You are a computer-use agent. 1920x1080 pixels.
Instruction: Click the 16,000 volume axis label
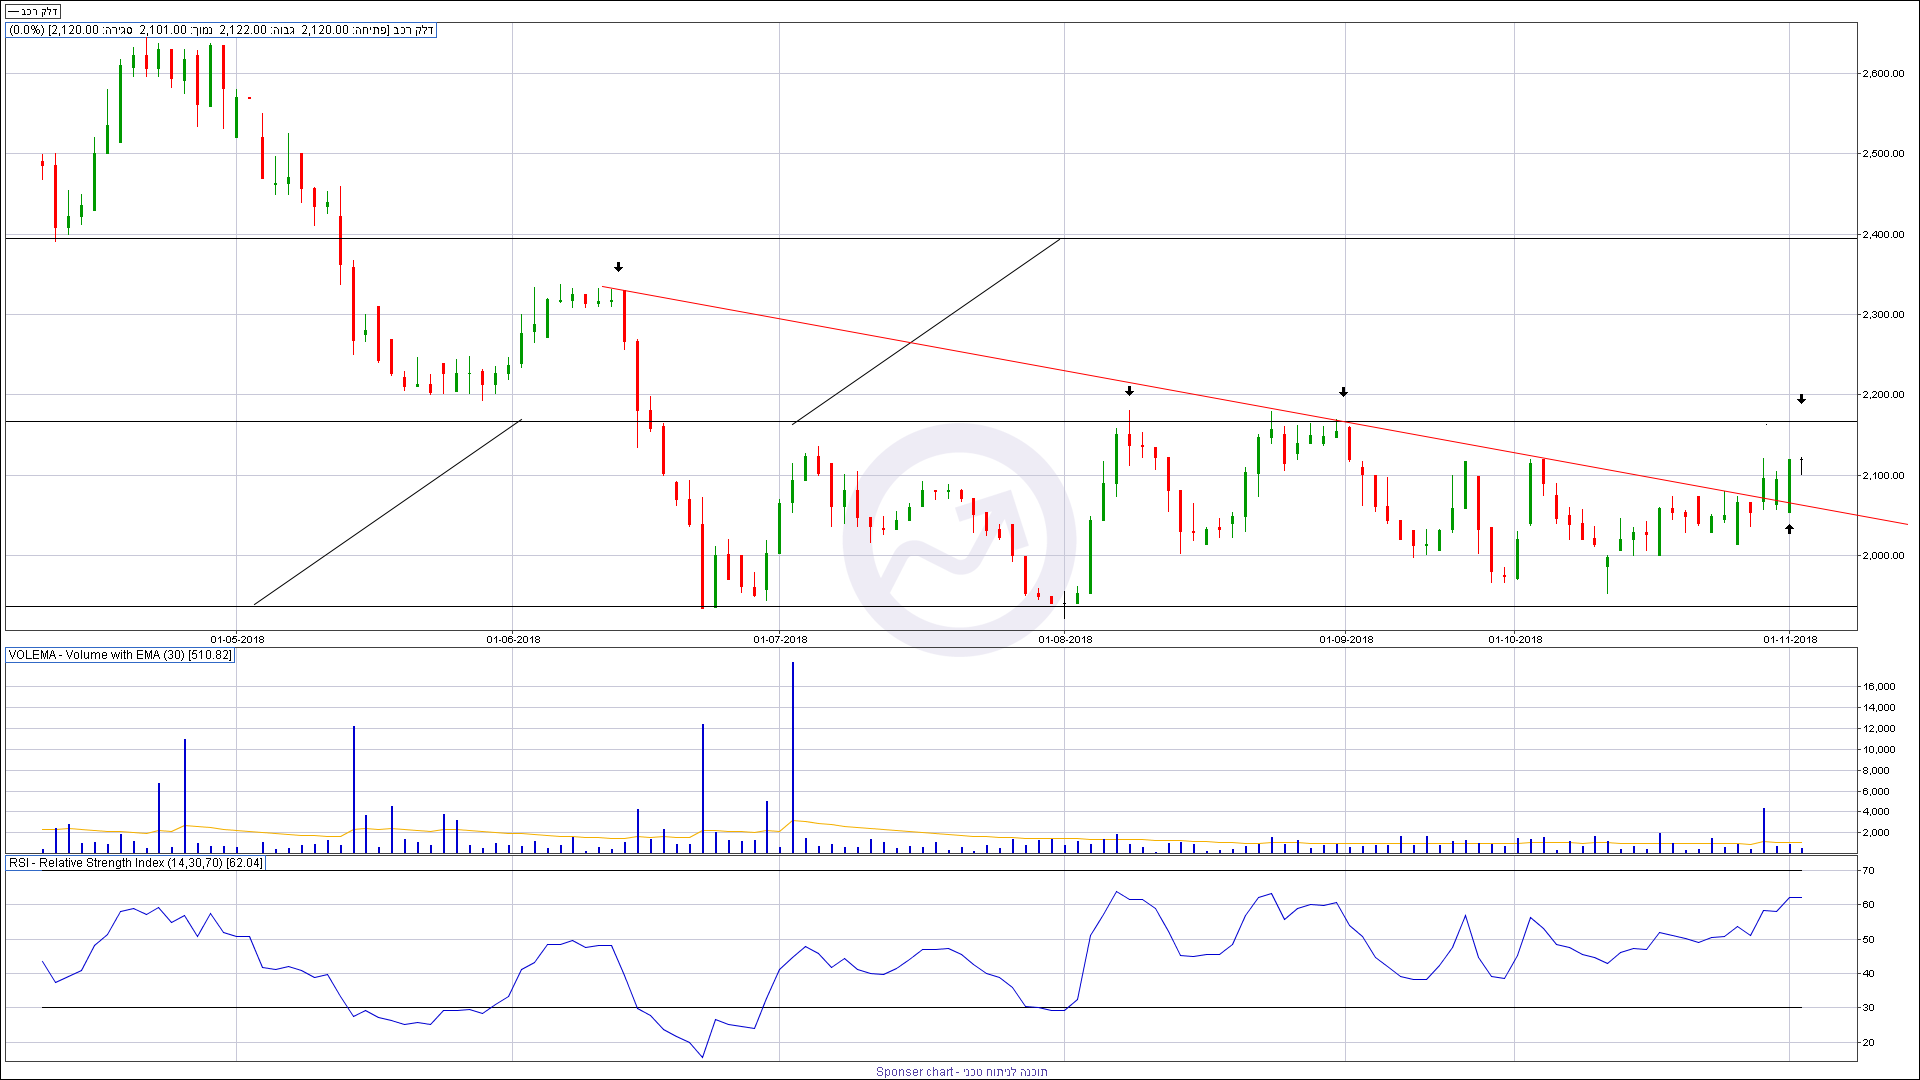coord(1879,686)
